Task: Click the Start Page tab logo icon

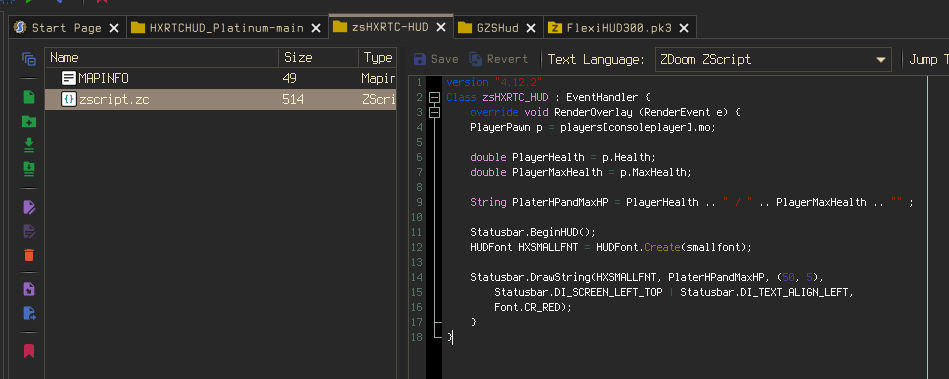Action: tap(21, 28)
